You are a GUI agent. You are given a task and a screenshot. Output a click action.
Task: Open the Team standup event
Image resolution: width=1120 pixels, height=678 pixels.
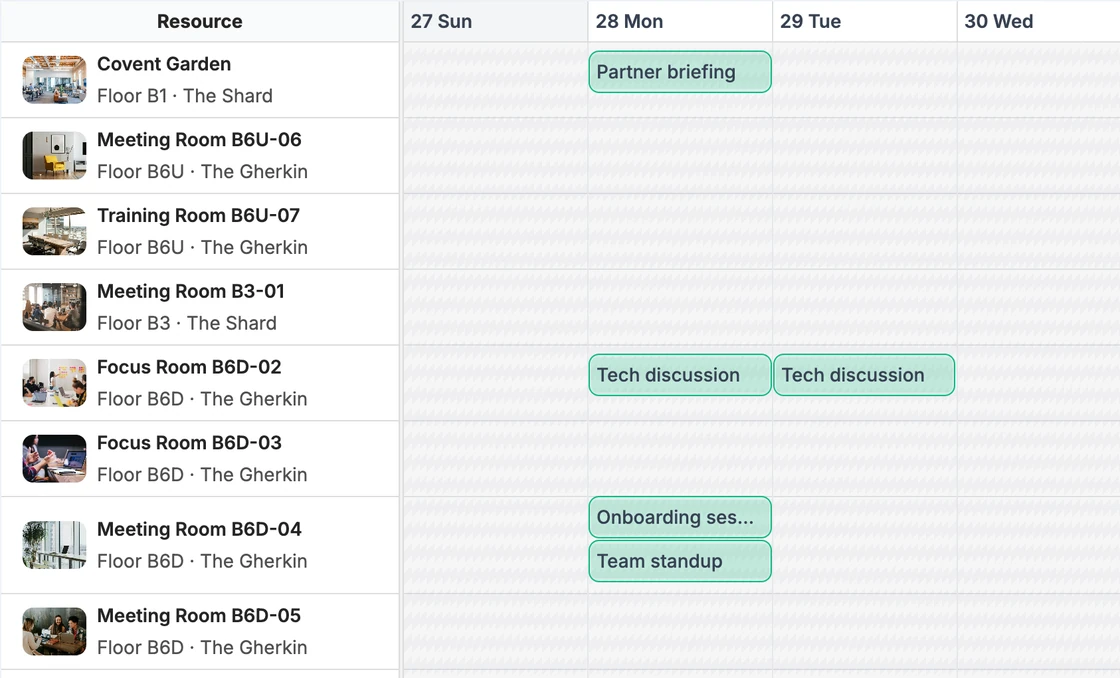[x=680, y=561]
